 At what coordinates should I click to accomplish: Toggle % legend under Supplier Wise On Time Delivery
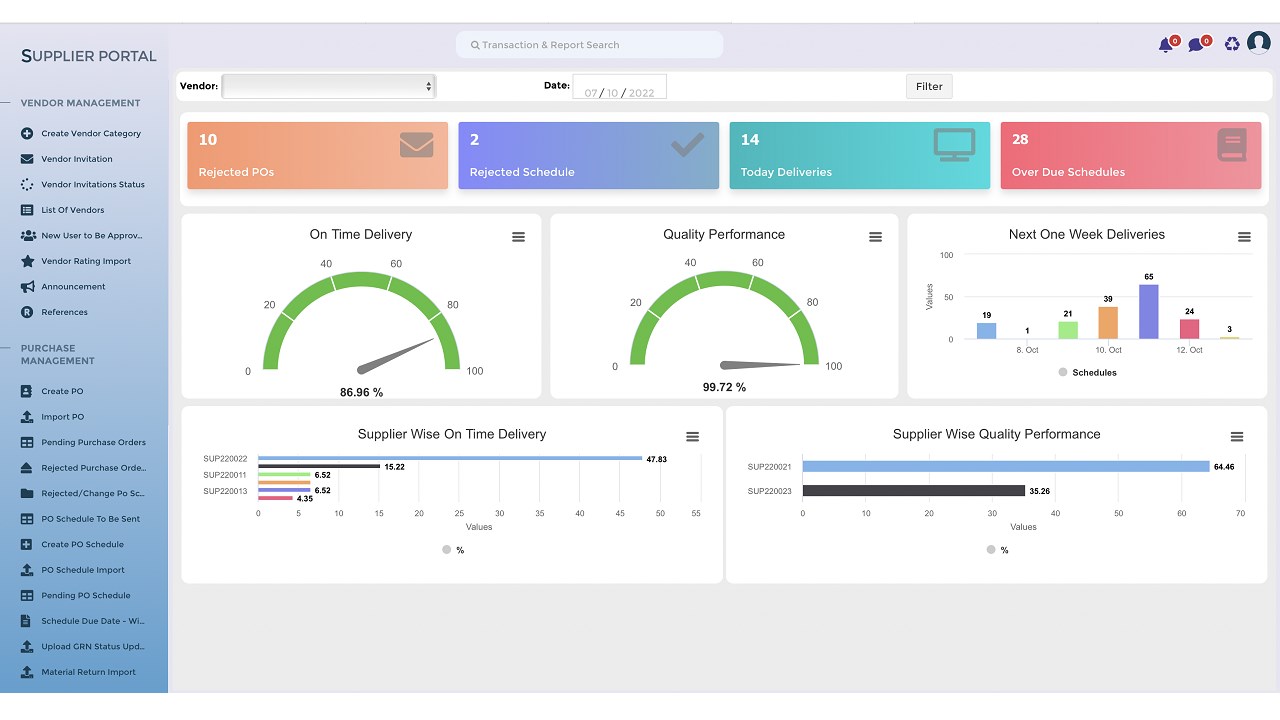(x=453, y=550)
